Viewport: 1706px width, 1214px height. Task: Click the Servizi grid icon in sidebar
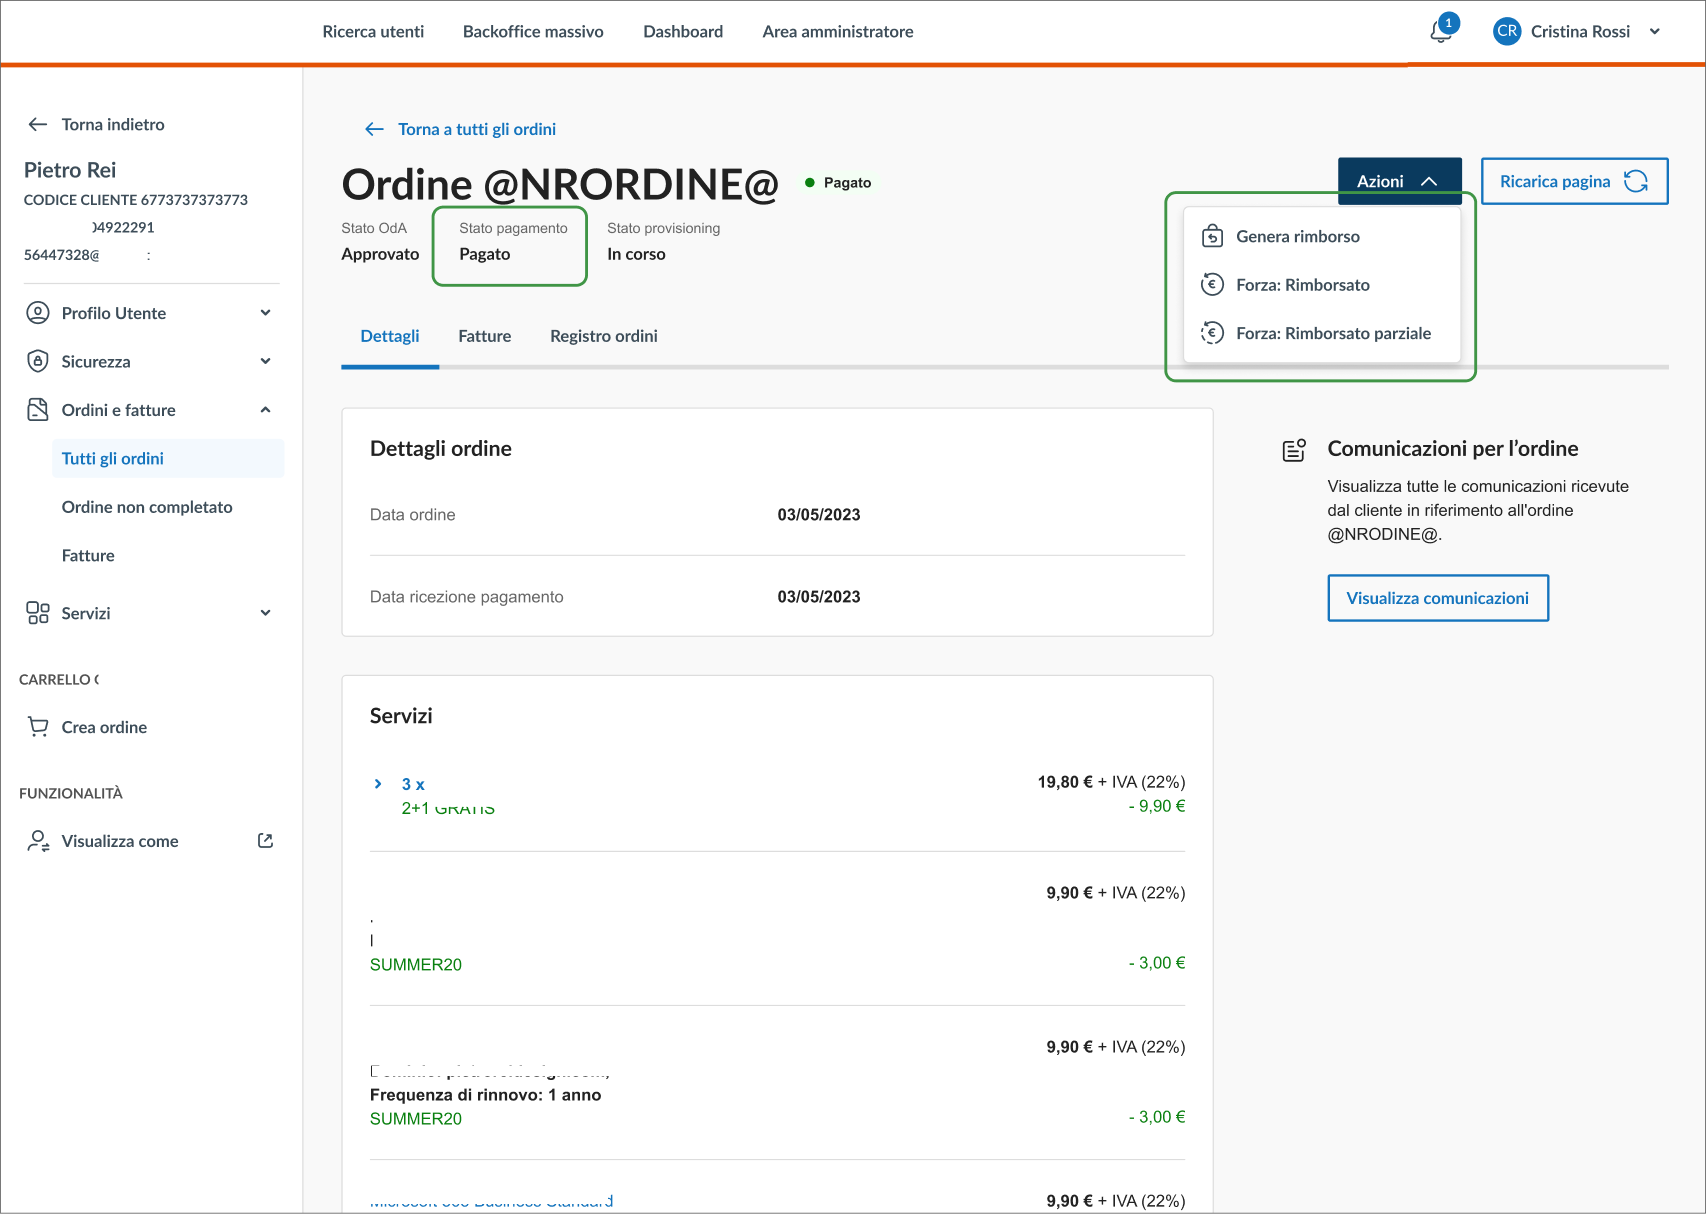38,613
